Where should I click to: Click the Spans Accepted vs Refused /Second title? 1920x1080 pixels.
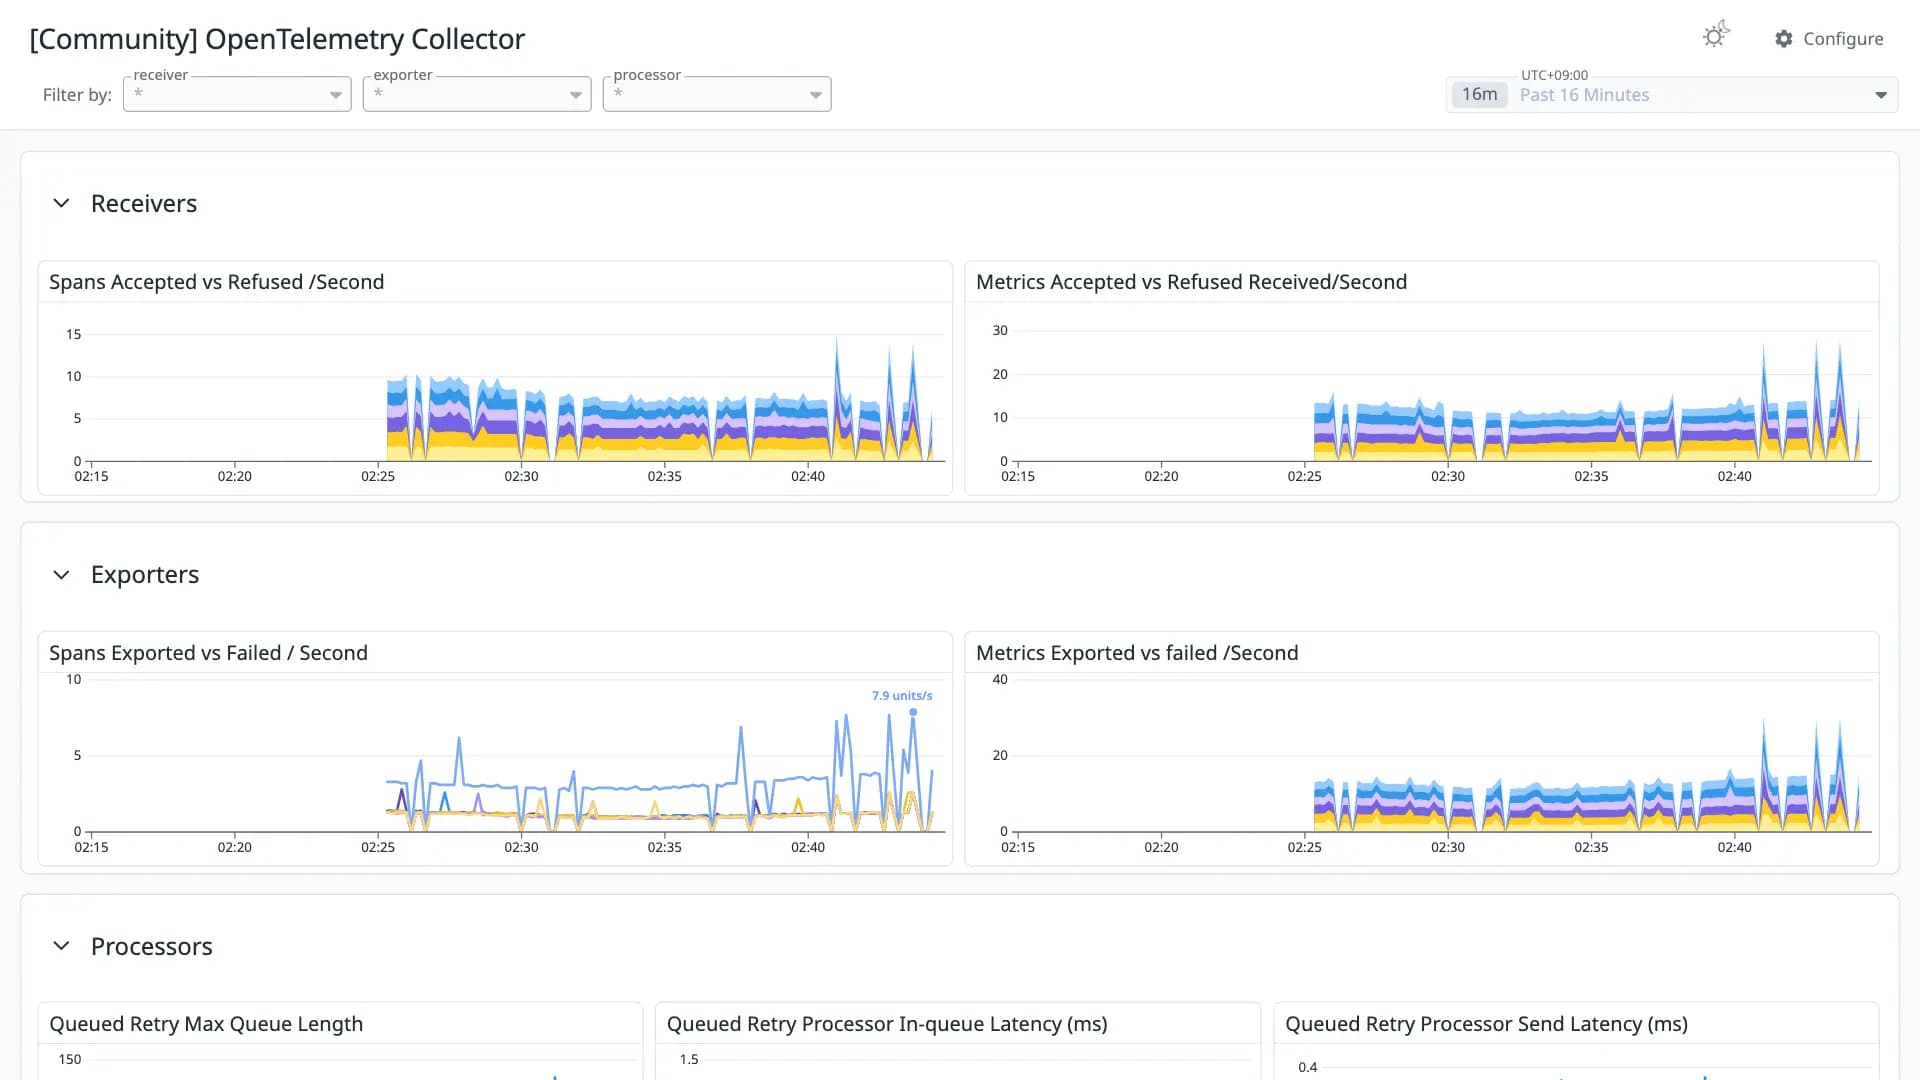(x=217, y=282)
